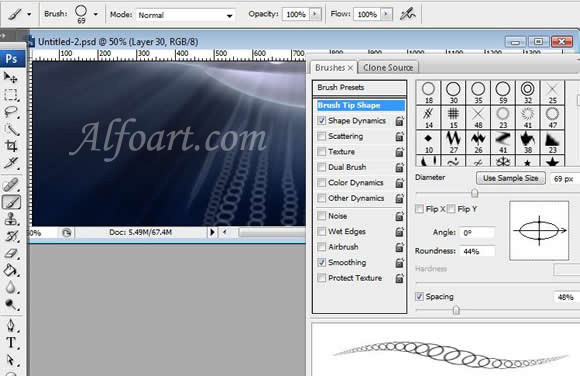Adjust the Spacing slider handle
The width and height of the screenshot is (580, 376).
pos(456,310)
